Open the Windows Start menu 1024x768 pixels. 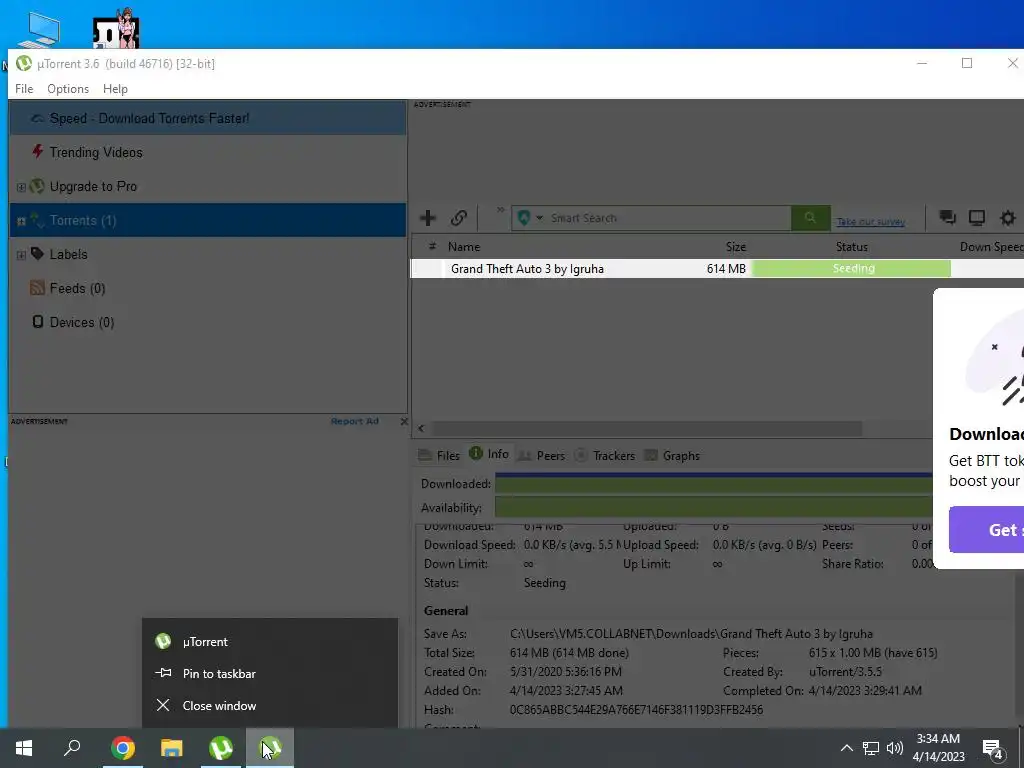(24, 748)
